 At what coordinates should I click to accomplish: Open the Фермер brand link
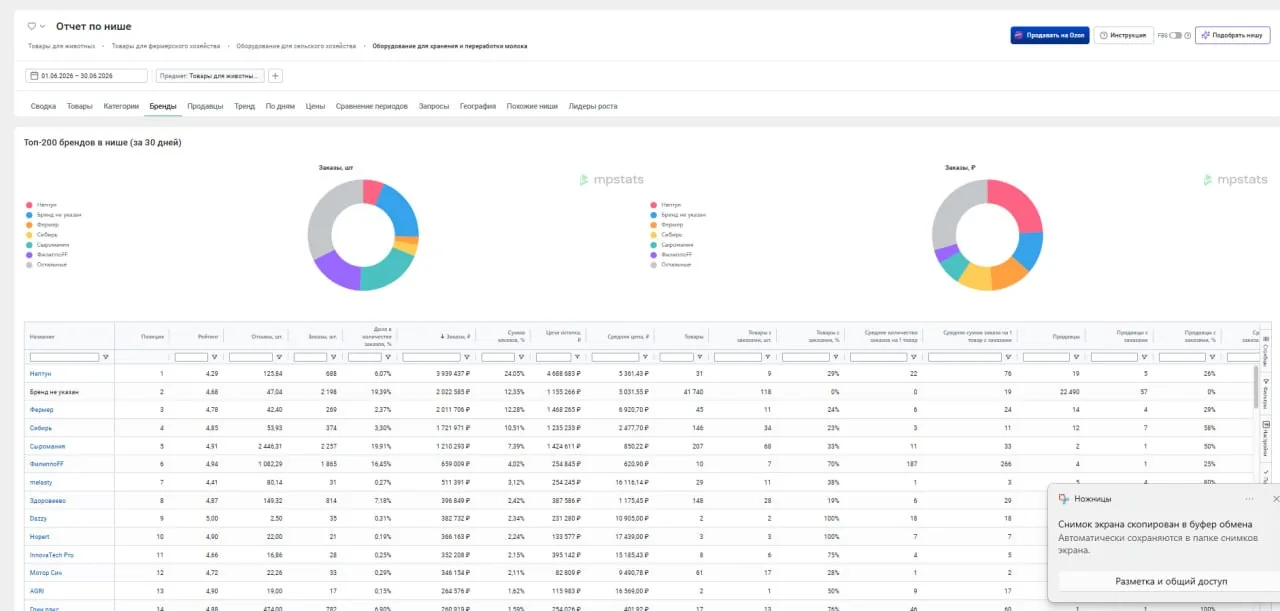(x=42, y=409)
